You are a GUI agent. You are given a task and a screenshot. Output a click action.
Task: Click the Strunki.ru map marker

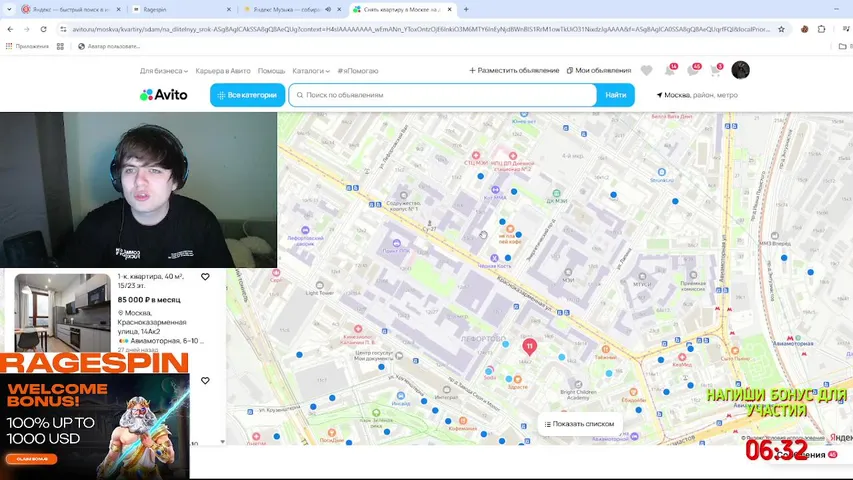tap(662, 172)
